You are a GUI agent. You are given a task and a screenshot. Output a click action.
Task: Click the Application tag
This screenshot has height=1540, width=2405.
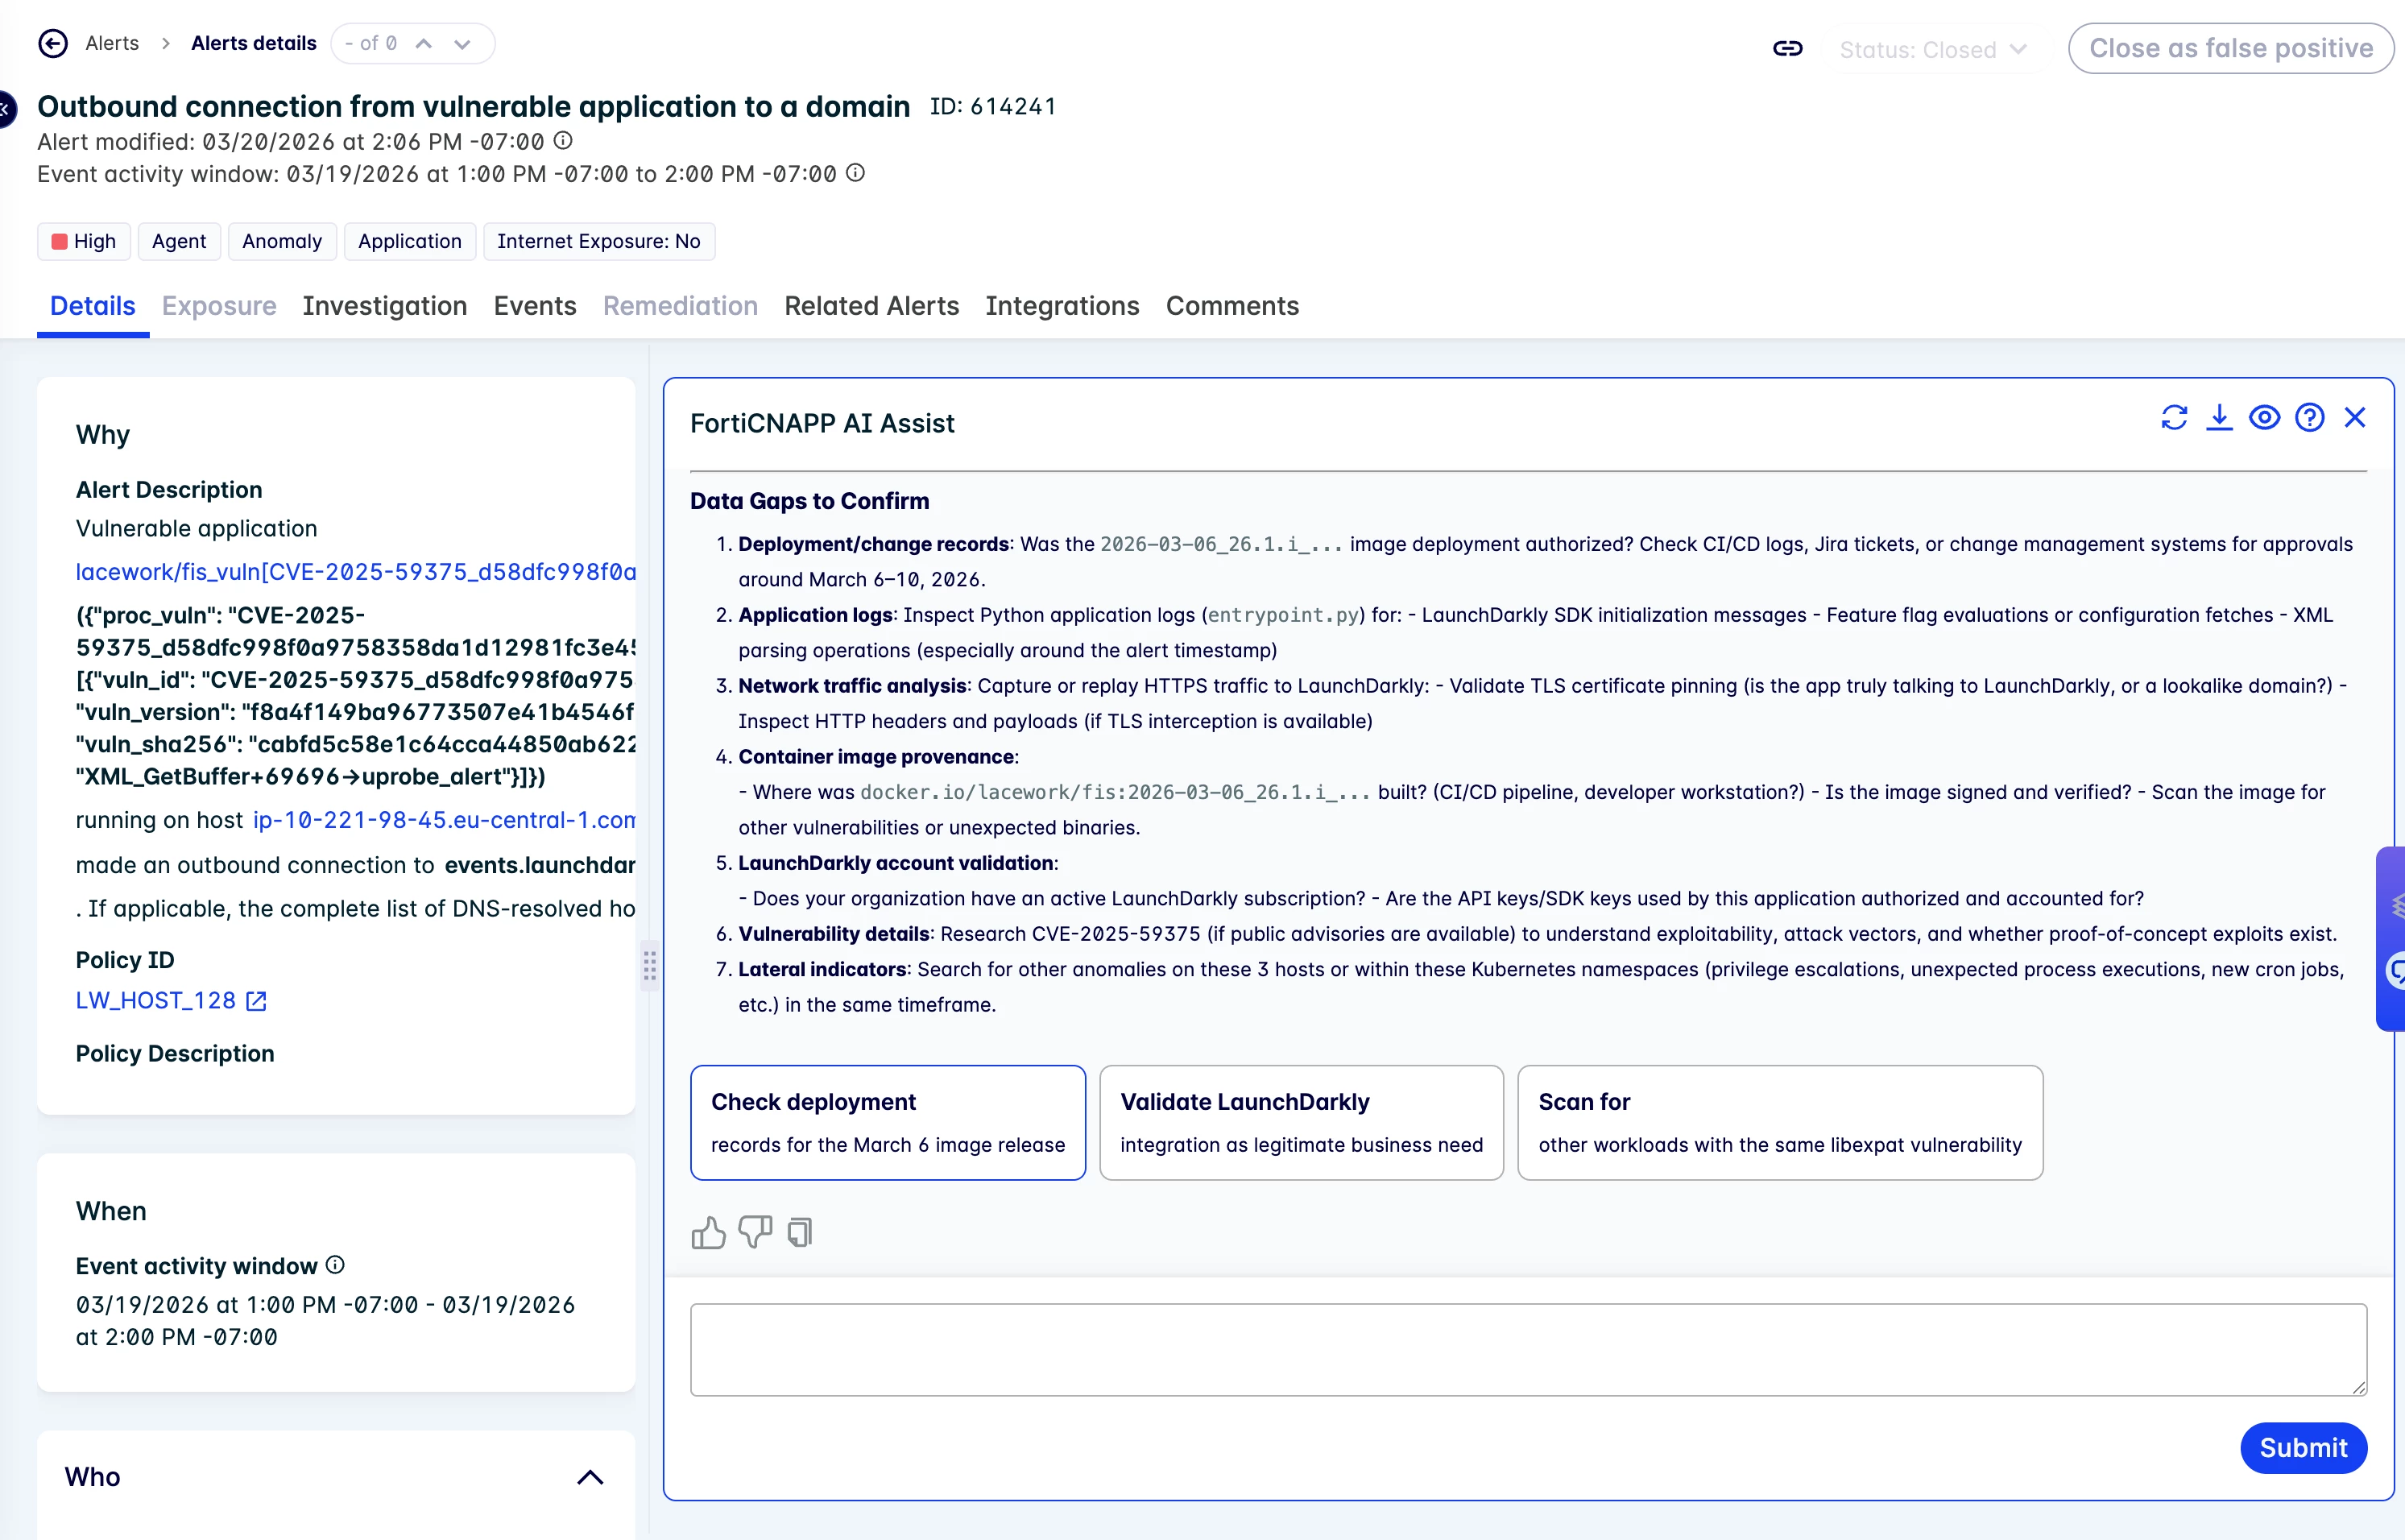coord(410,241)
